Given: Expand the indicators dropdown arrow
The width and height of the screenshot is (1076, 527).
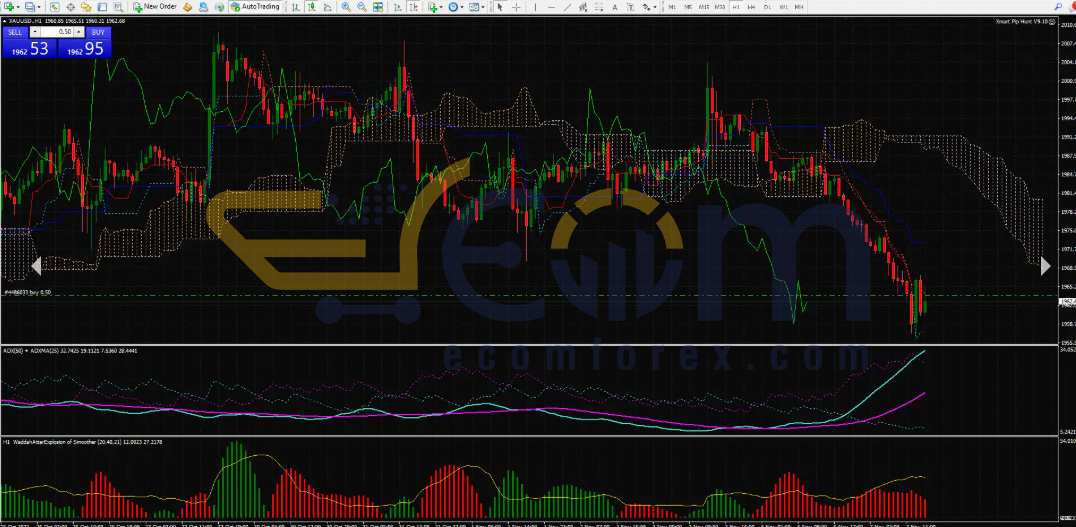Looking at the screenshot, I should 441,7.
